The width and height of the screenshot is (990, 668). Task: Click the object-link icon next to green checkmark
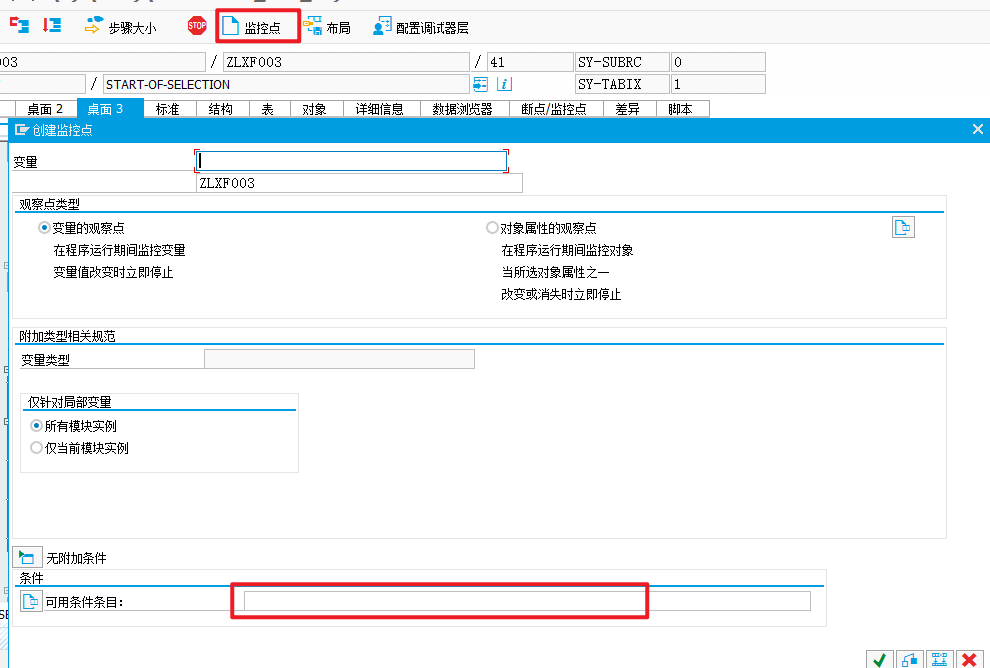[x=909, y=660]
